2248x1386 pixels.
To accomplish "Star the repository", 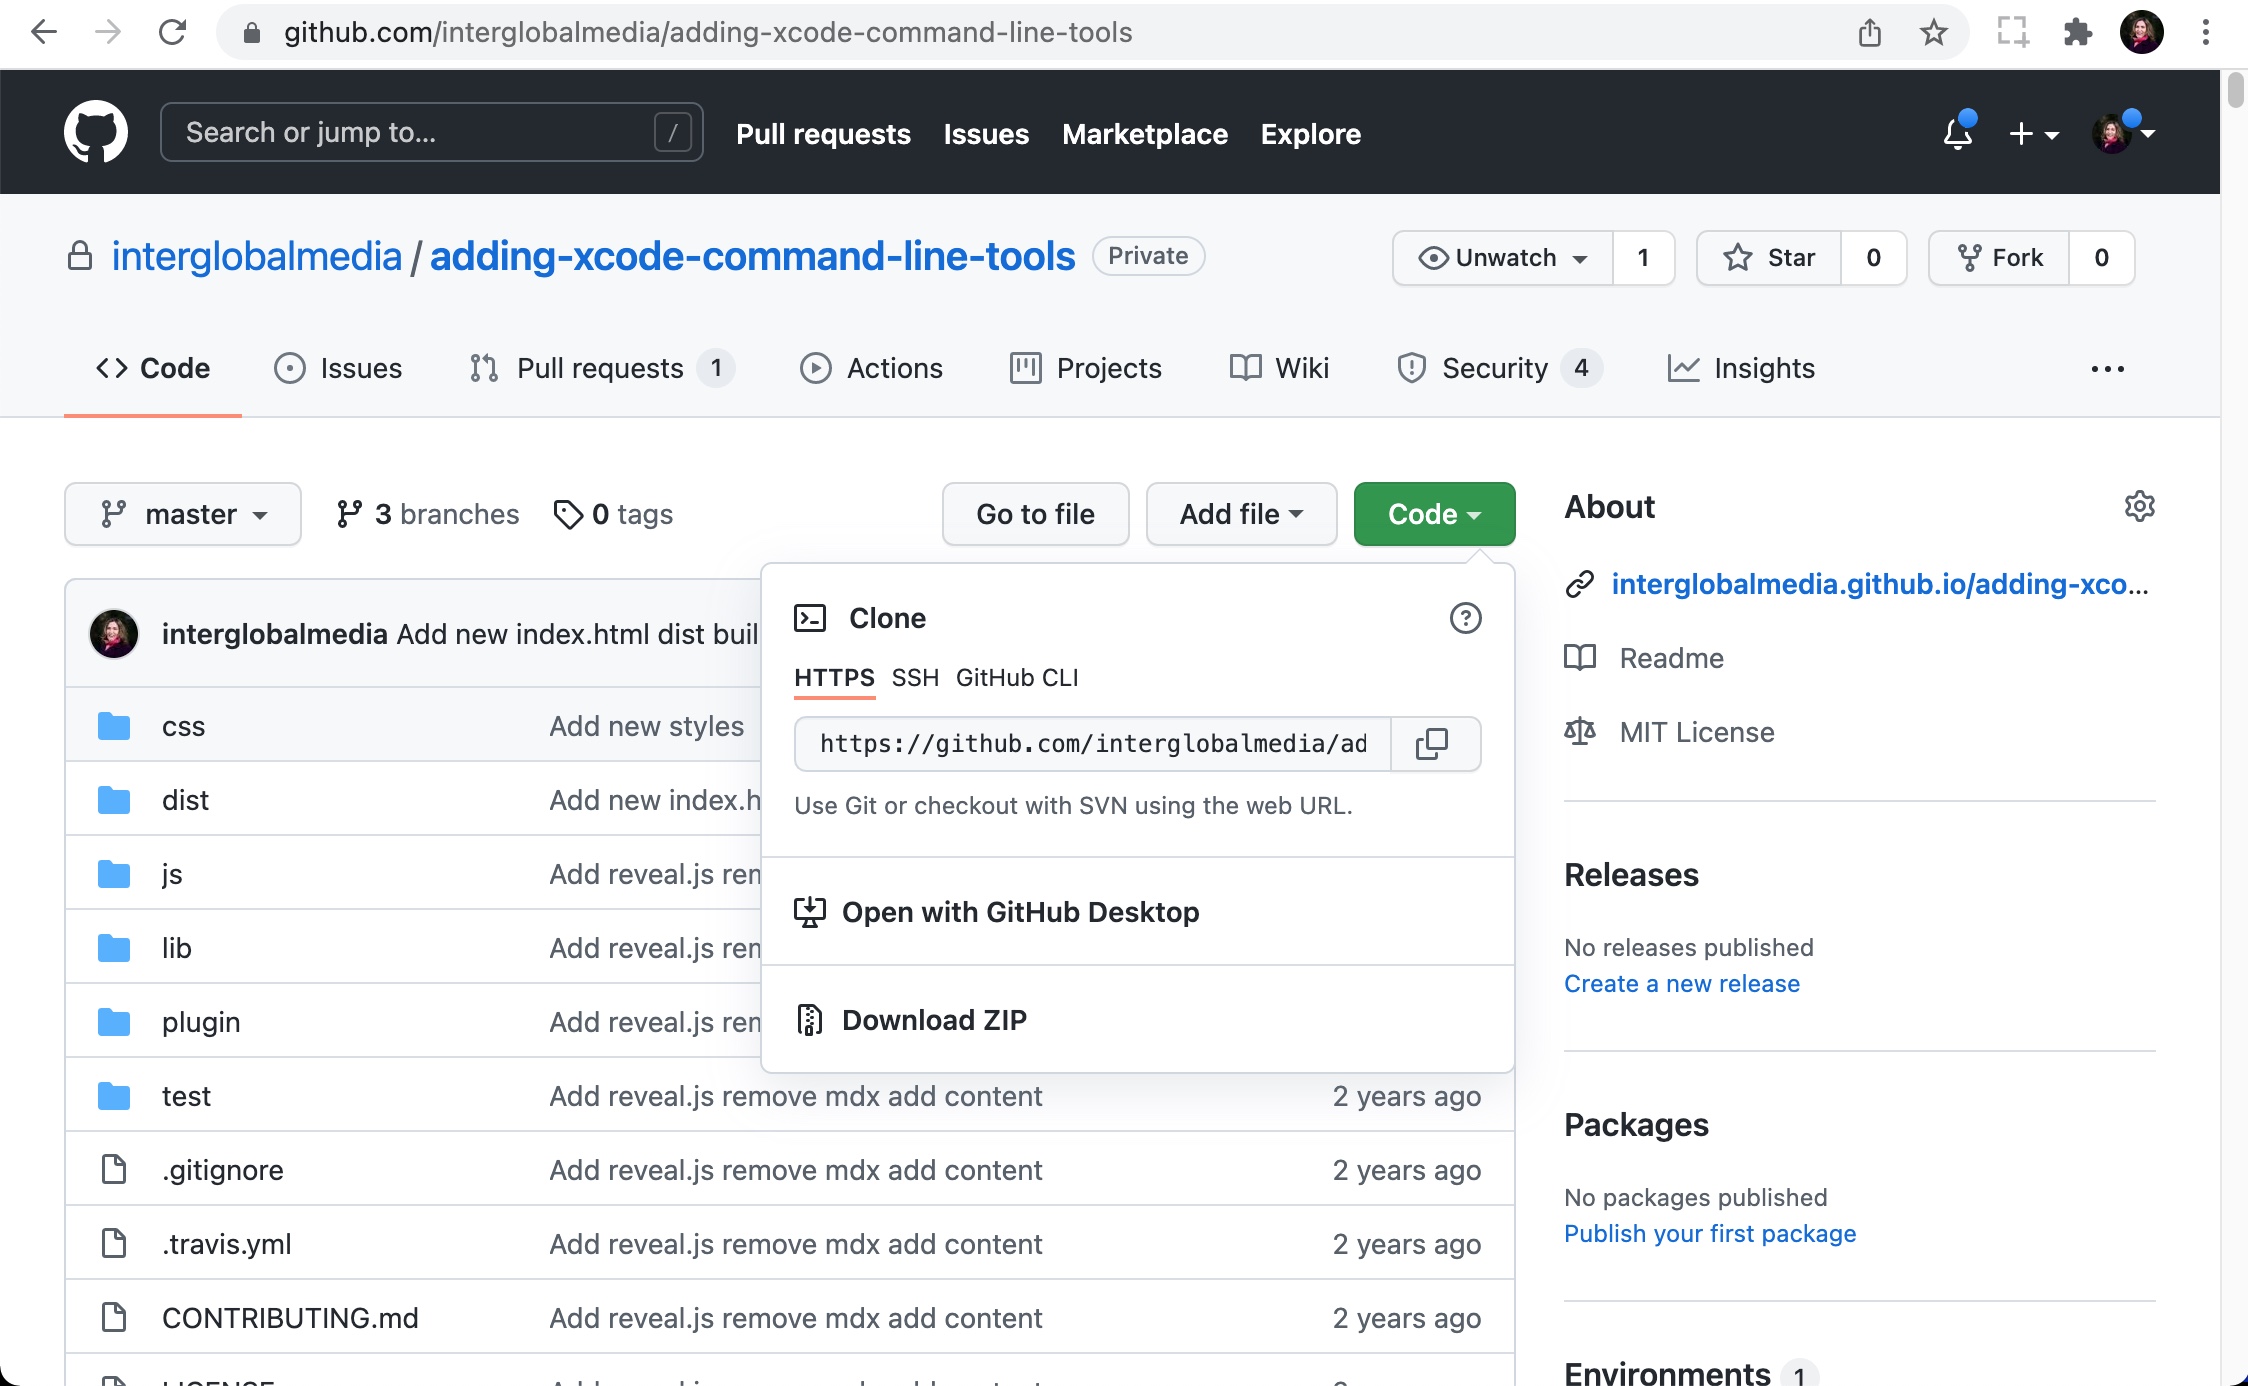I will tap(1769, 257).
